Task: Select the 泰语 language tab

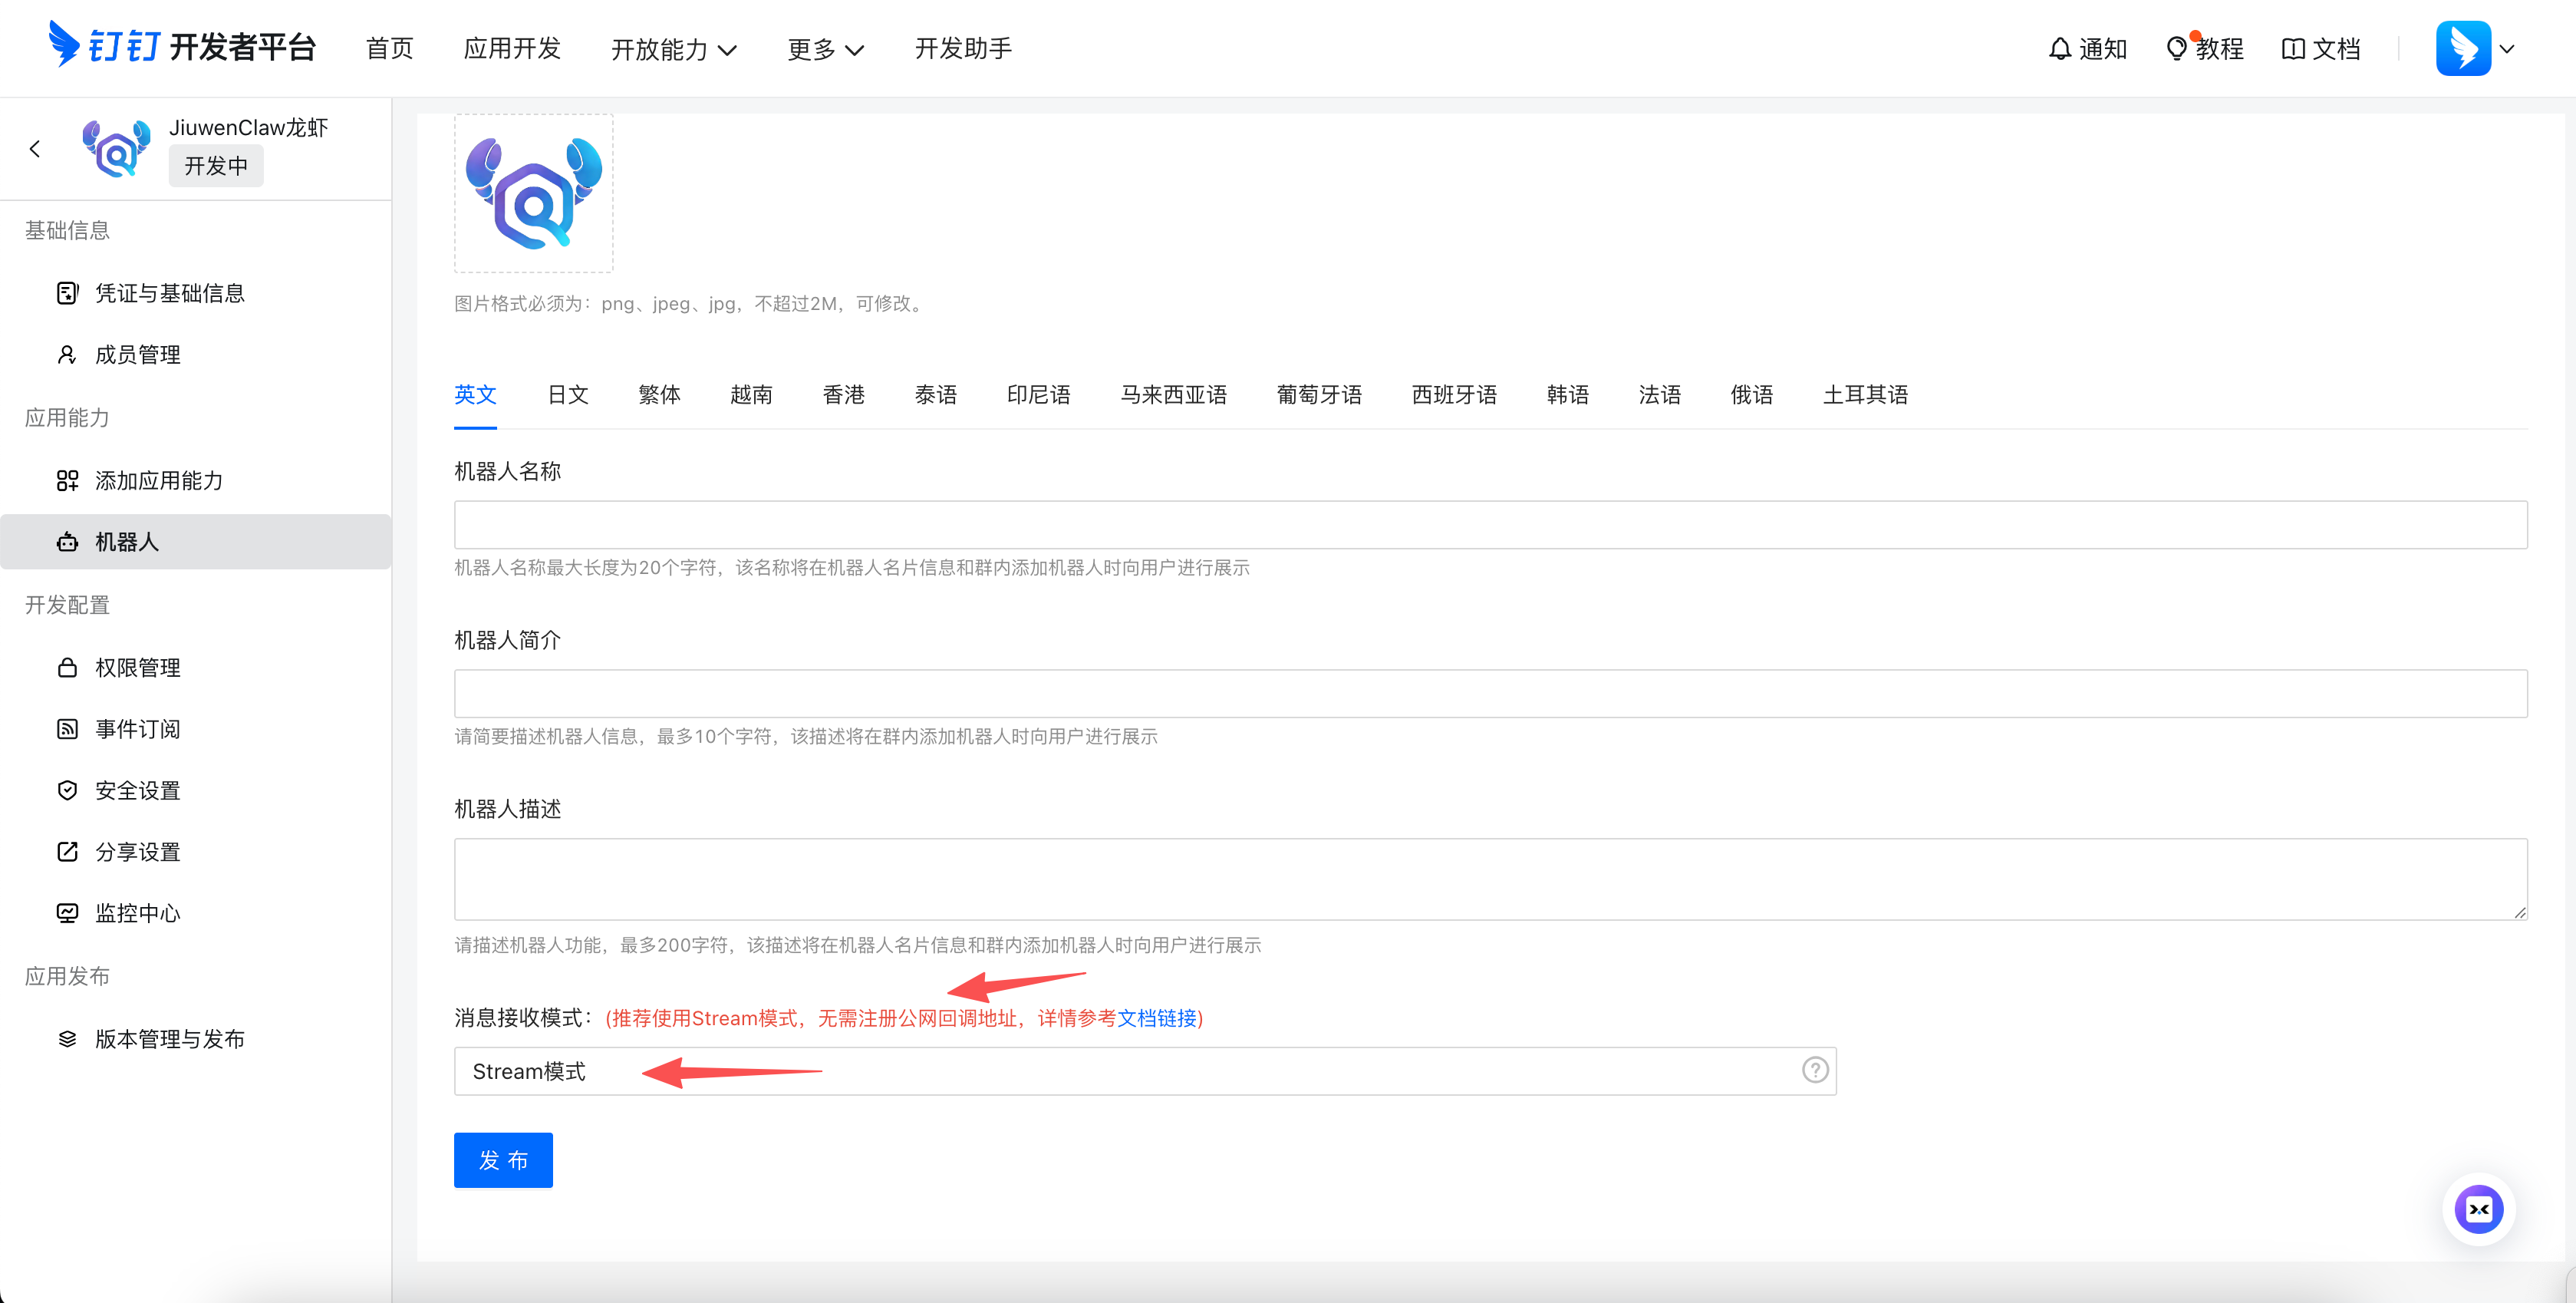Action: [935, 394]
